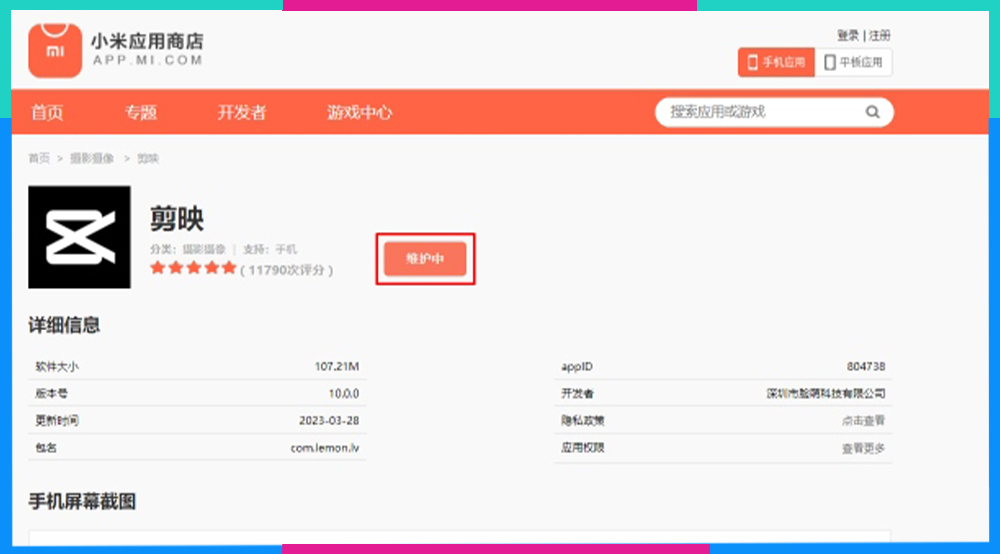
Task: Click 查看更多 for app permissions
Action: point(863,449)
